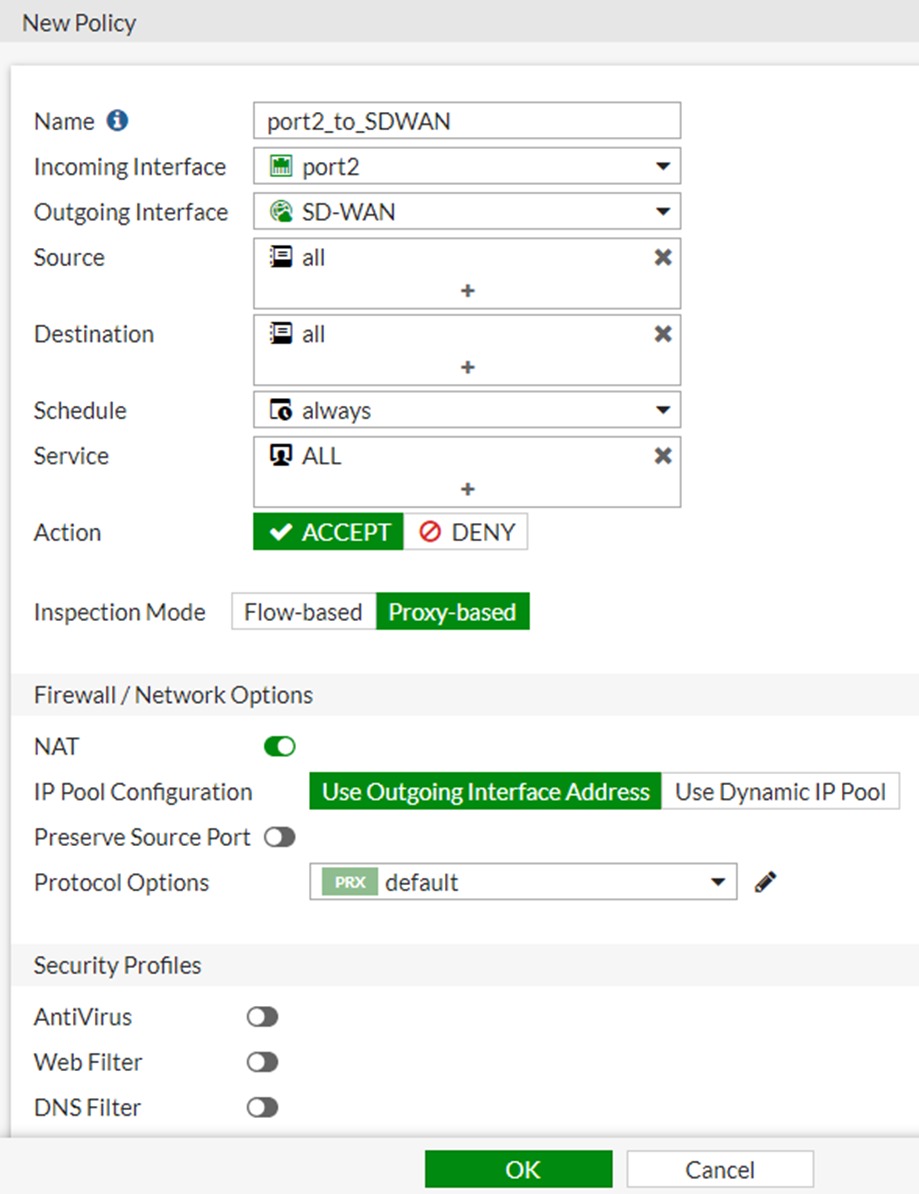Select Use Dynamic IP Pool option

[780, 792]
